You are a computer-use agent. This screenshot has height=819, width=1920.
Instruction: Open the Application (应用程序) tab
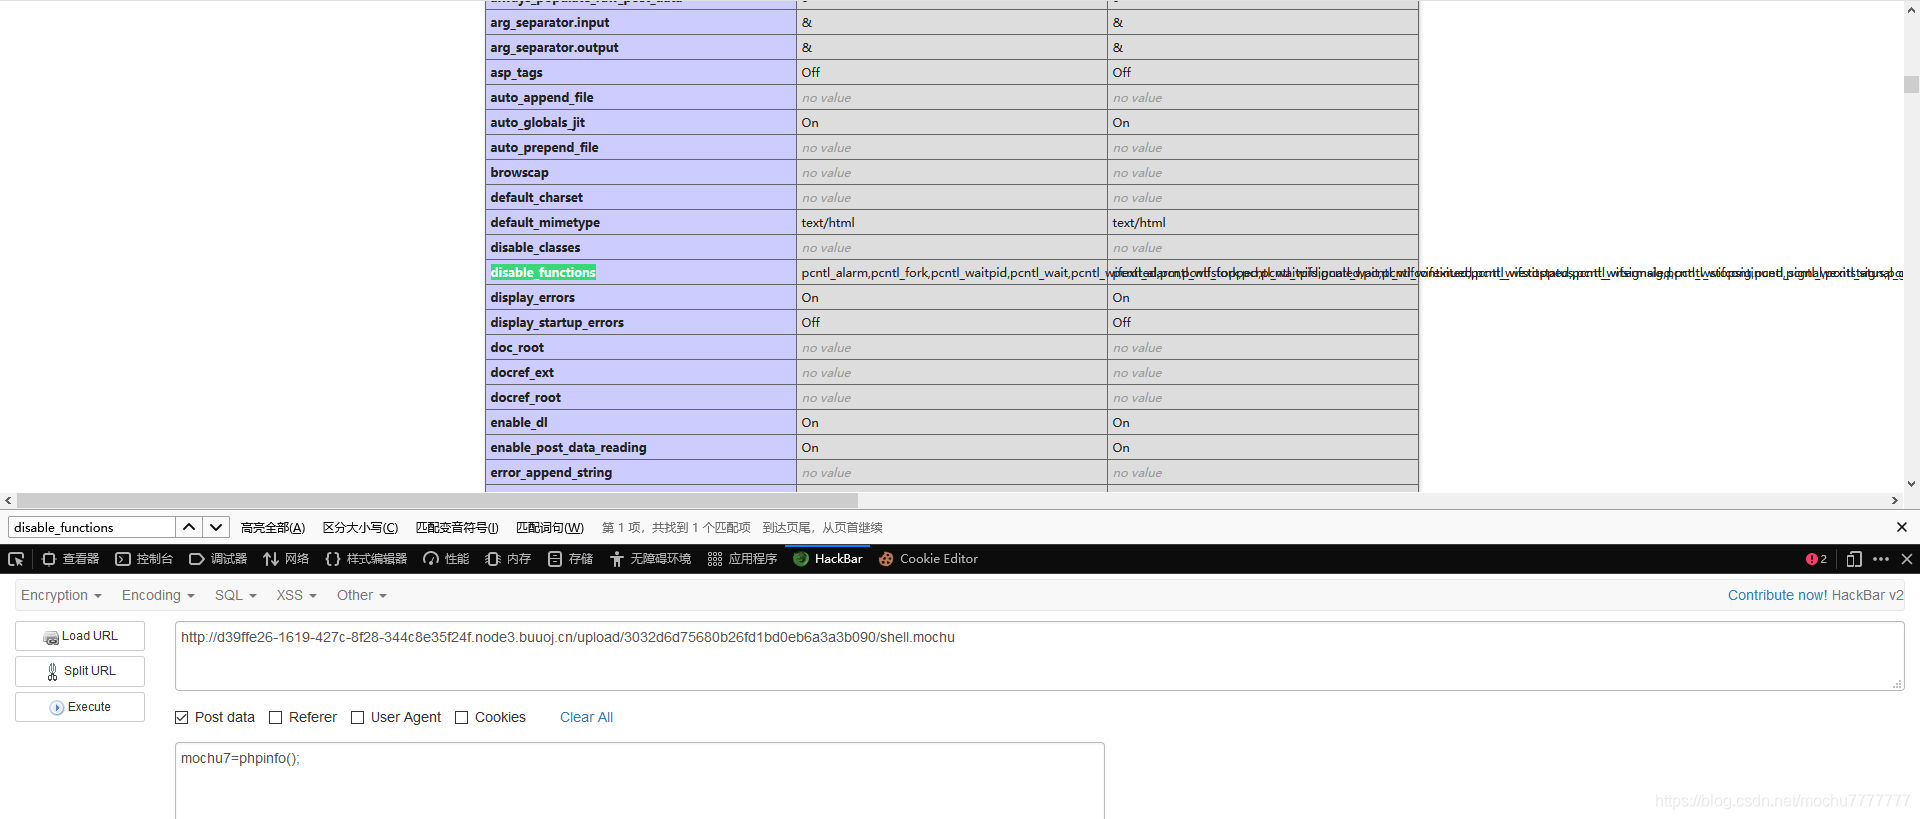(742, 559)
